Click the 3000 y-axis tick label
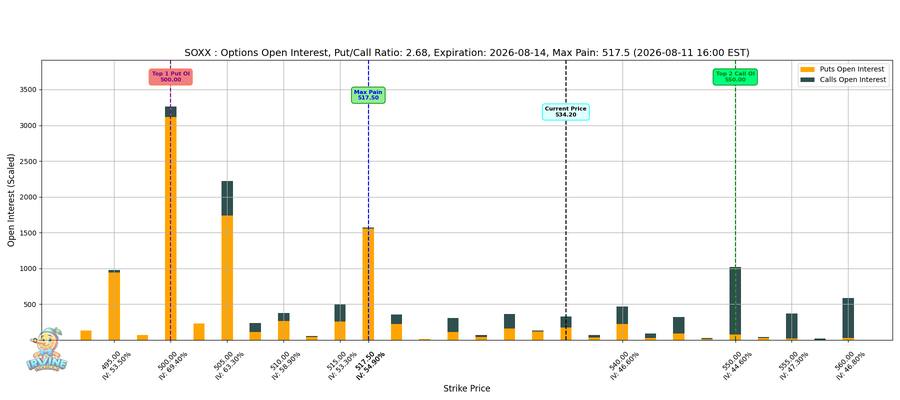The height and width of the screenshot is (400, 900). (x=28, y=126)
